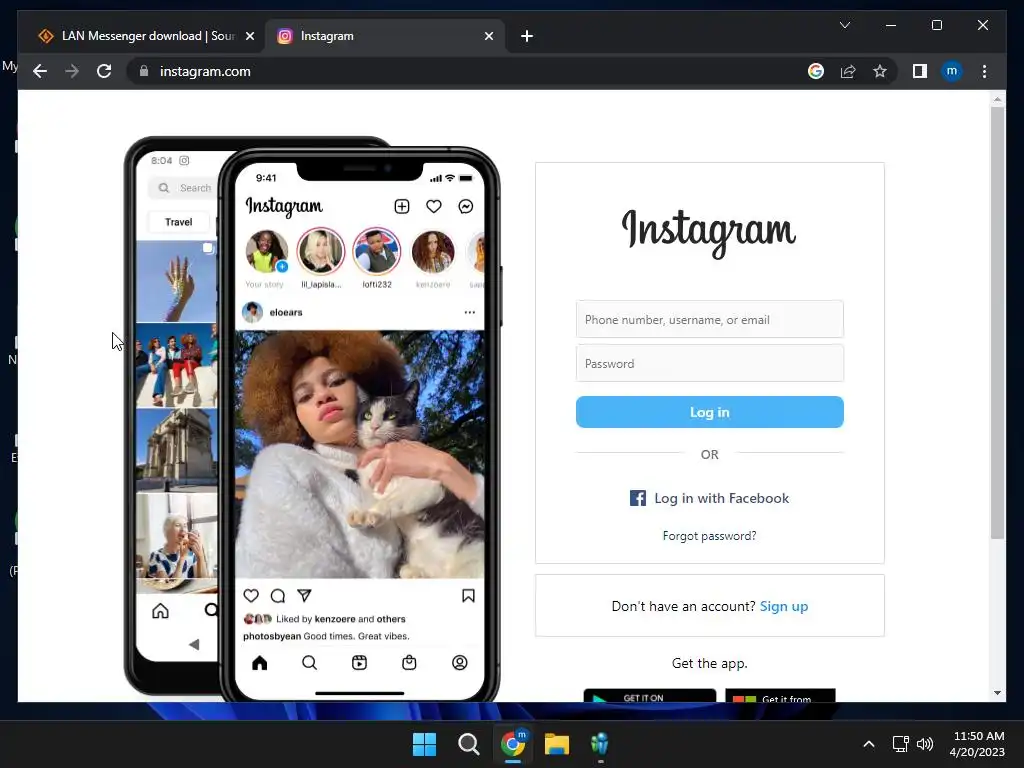Open the Forgot password? link
The image size is (1024, 768).
point(709,536)
